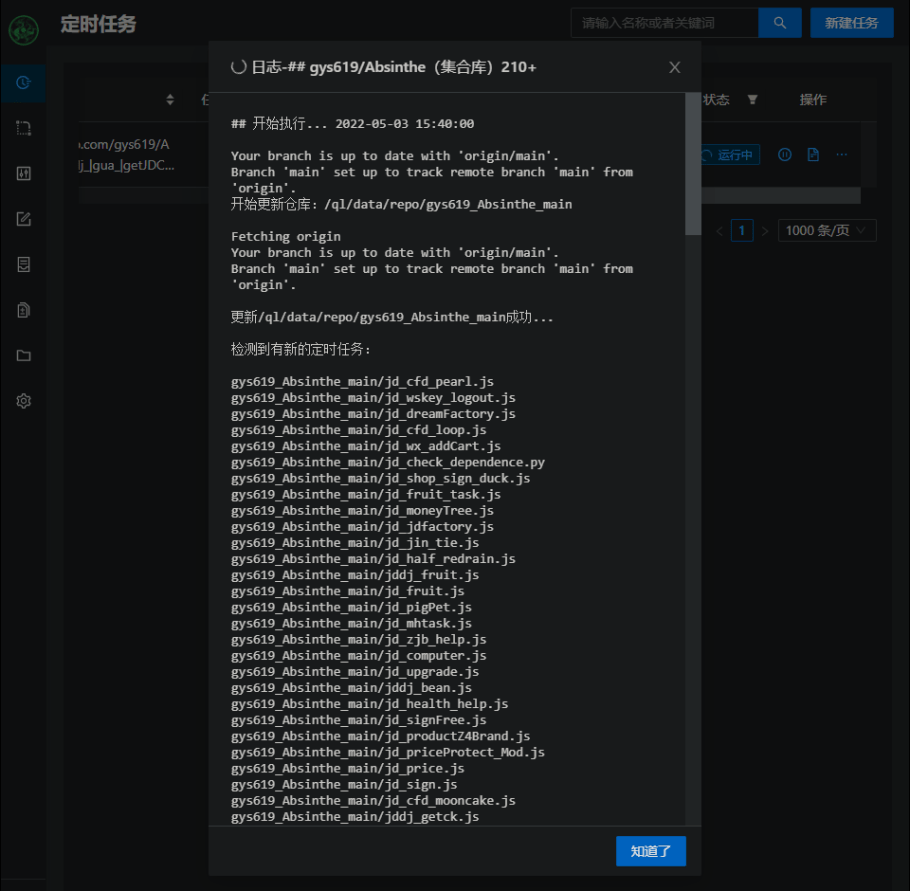
Task: Open the file diff compare sidebar icon
Action: pyautogui.click(x=23, y=310)
